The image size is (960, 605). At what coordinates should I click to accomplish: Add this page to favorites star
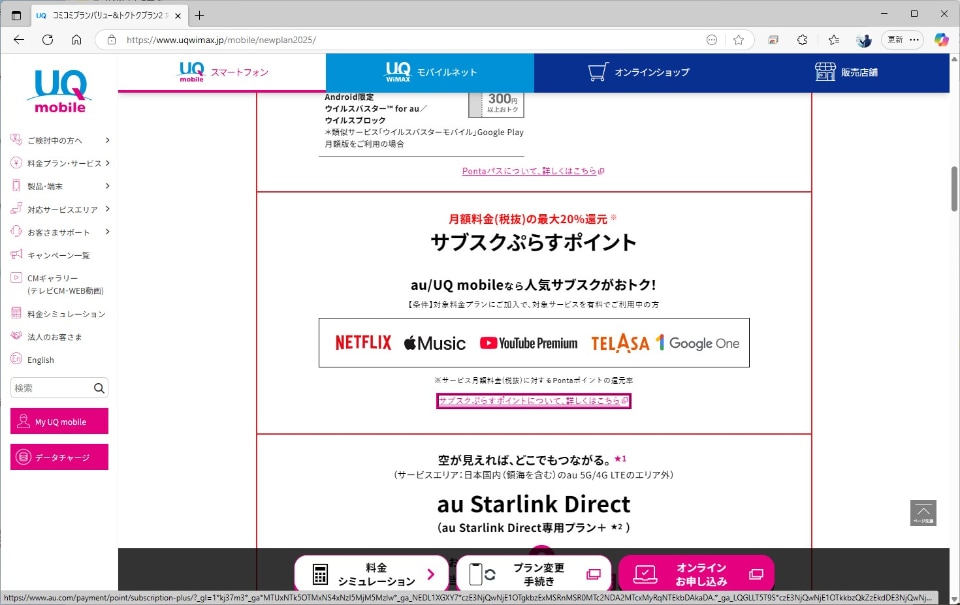pos(738,40)
